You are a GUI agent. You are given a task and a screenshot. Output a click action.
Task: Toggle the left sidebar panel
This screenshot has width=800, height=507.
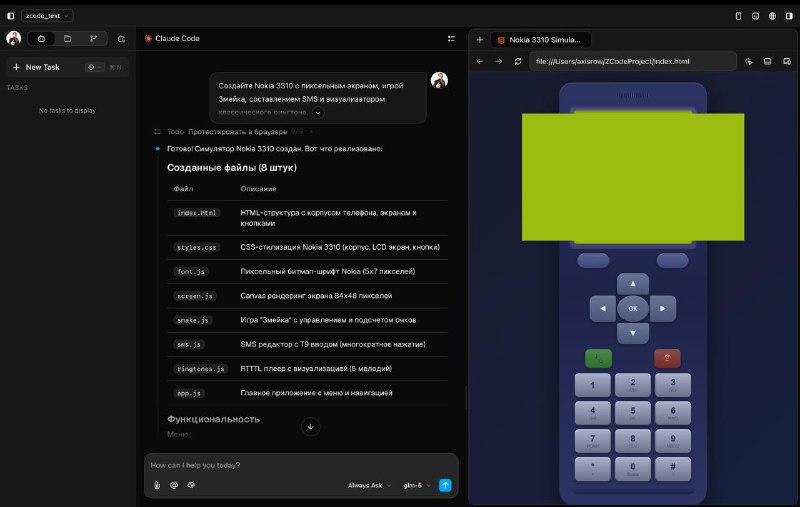[11, 16]
